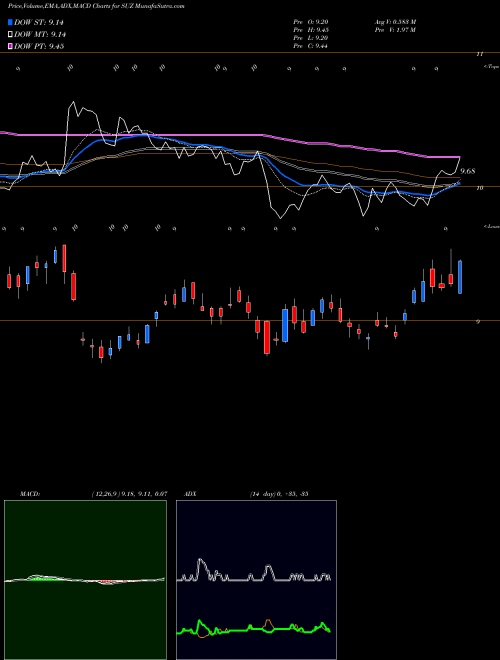Select the 'DOW PT: 9.45' legend text
The width and height of the screenshot is (500, 660).
39,46
